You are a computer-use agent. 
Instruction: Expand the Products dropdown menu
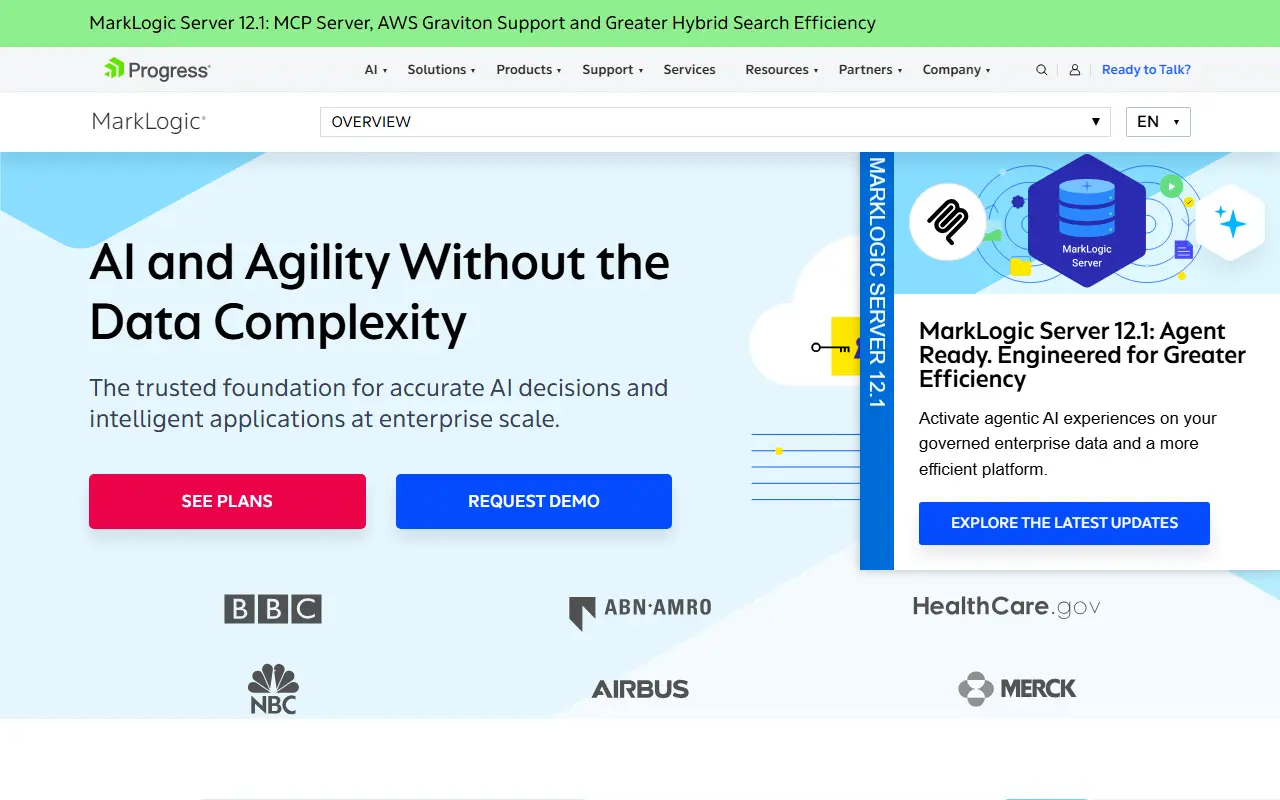(529, 70)
